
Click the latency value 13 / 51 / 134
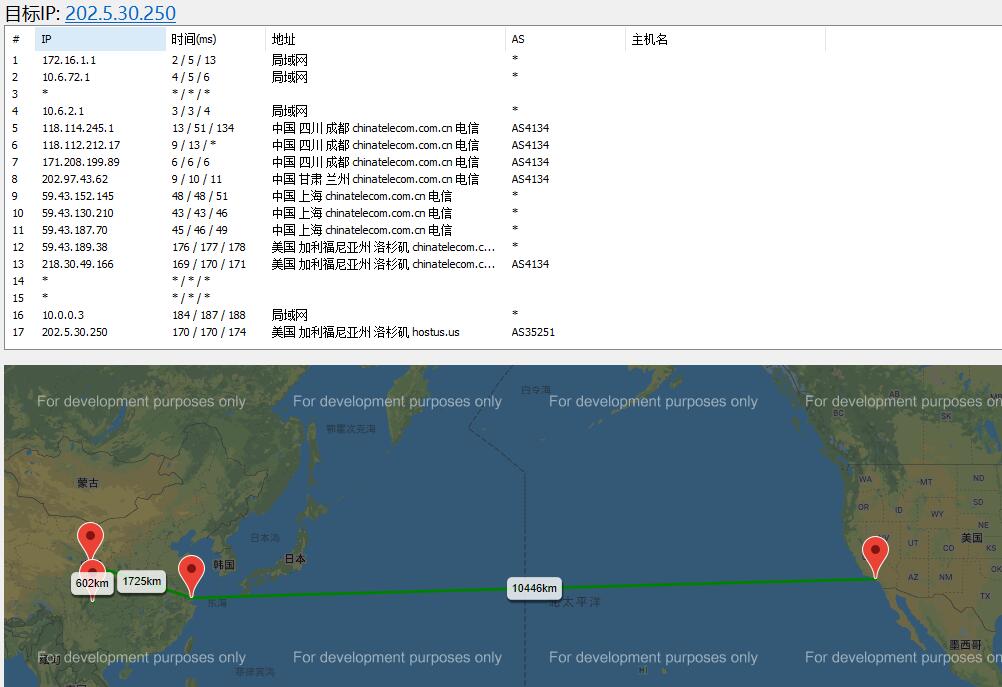coord(203,128)
